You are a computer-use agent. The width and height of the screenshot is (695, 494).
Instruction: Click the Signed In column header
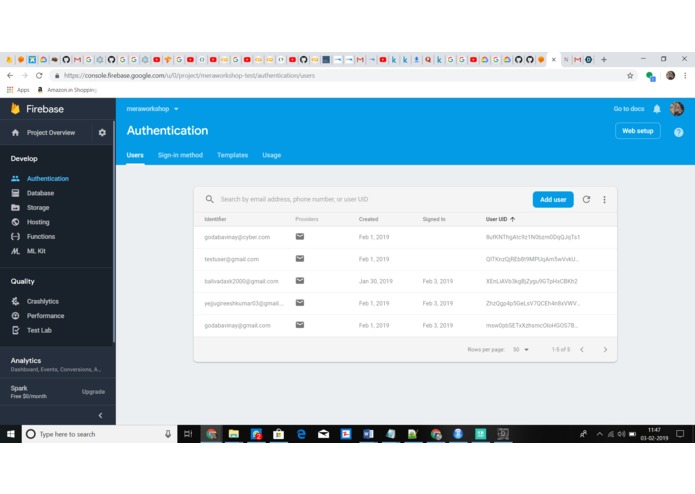tap(434, 219)
